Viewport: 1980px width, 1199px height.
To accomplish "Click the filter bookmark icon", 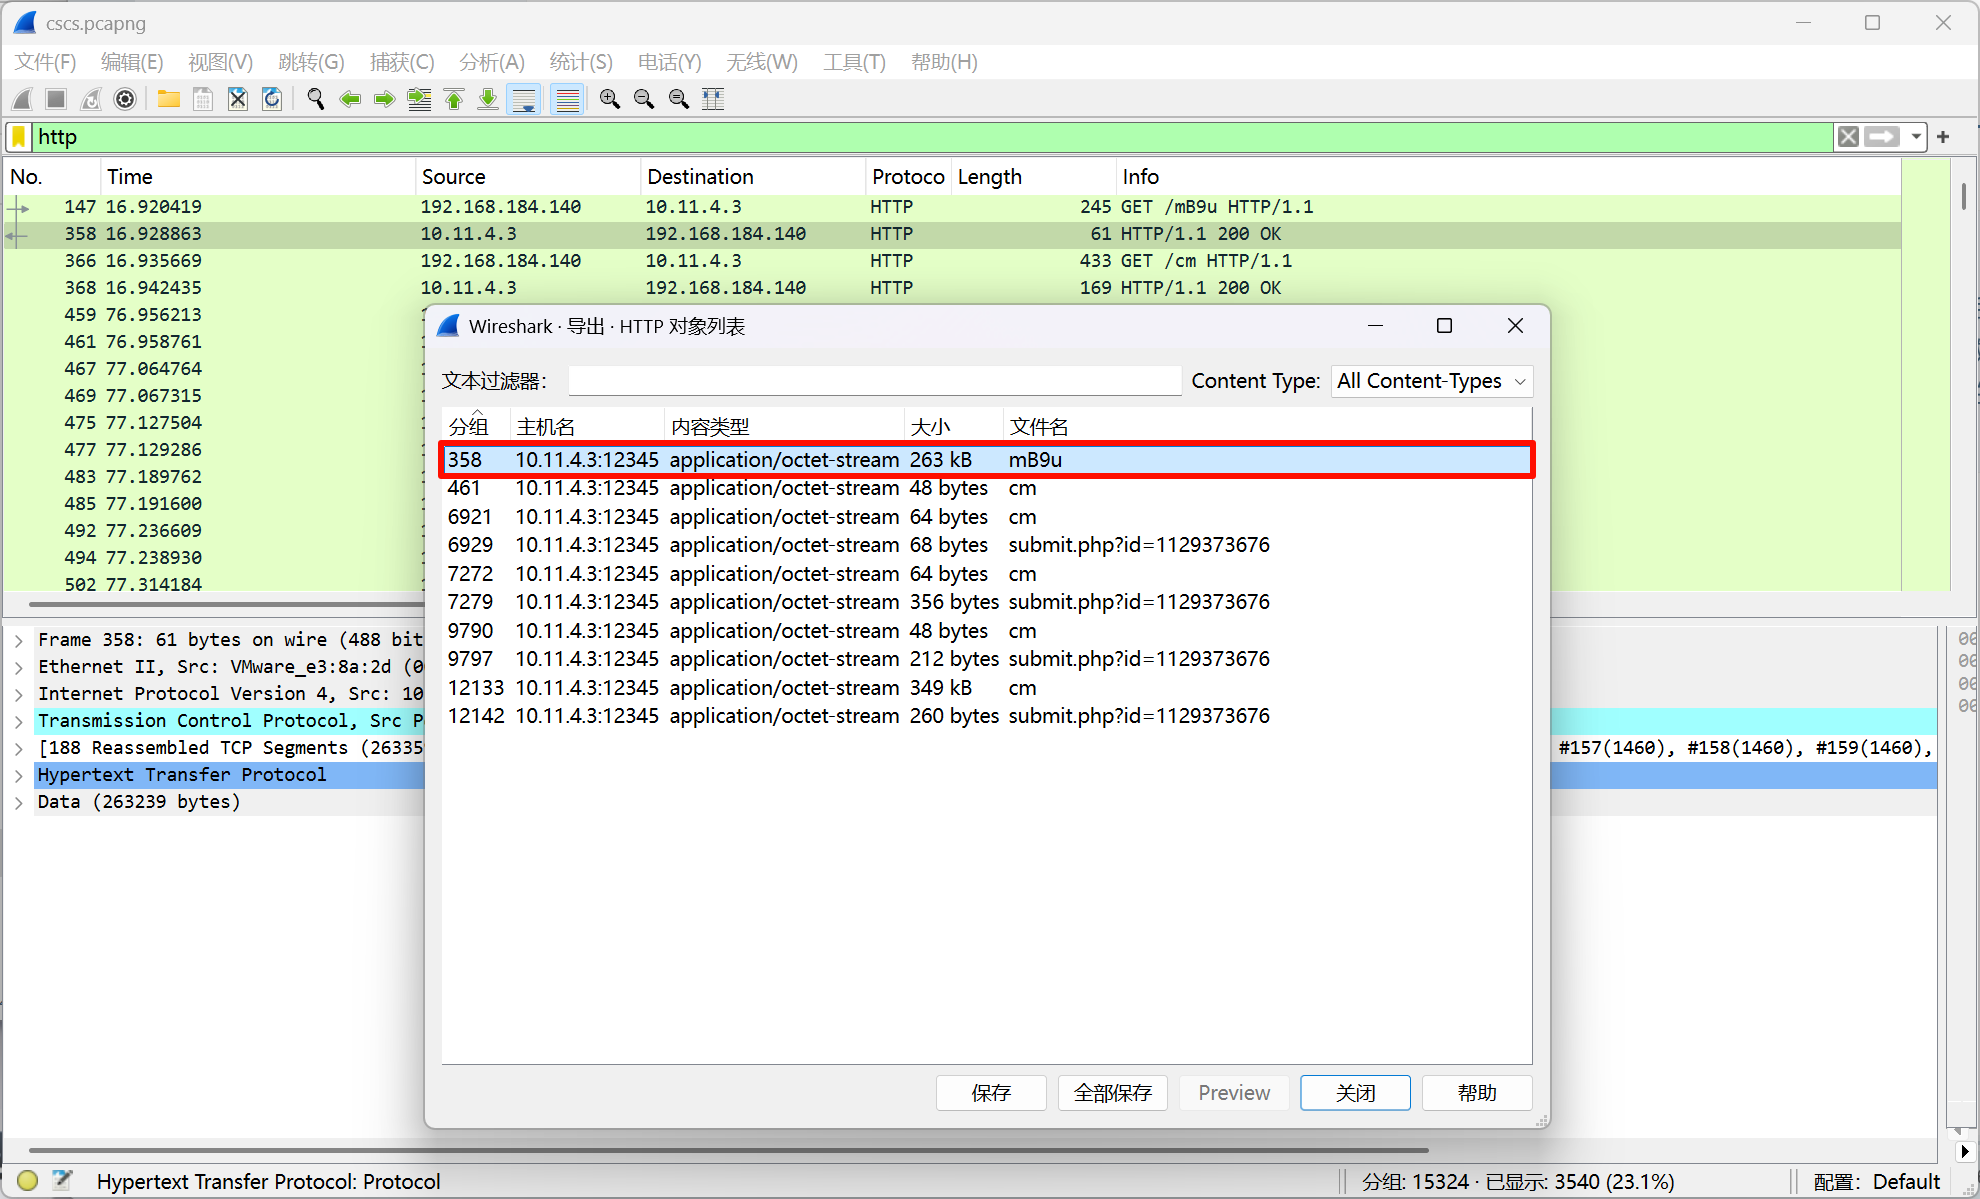I will click(x=19, y=137).
